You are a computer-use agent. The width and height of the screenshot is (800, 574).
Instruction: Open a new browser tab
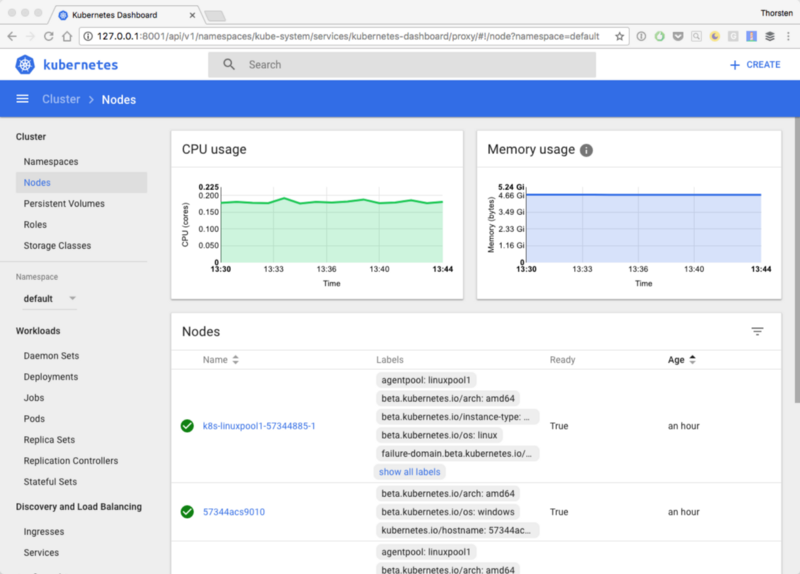[x=215, y=16]
